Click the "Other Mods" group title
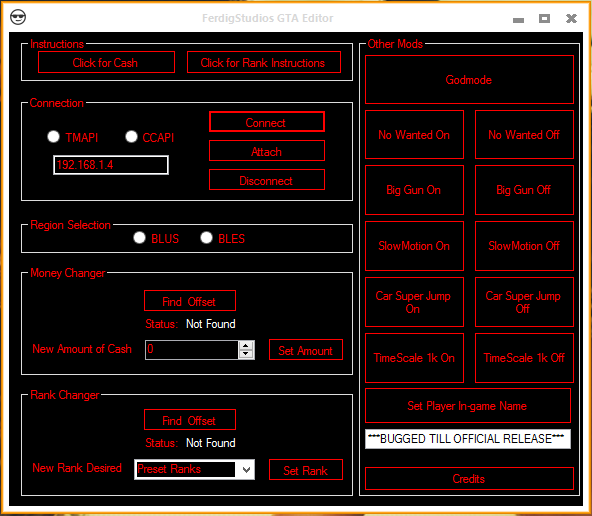 (x=395, y=44)
